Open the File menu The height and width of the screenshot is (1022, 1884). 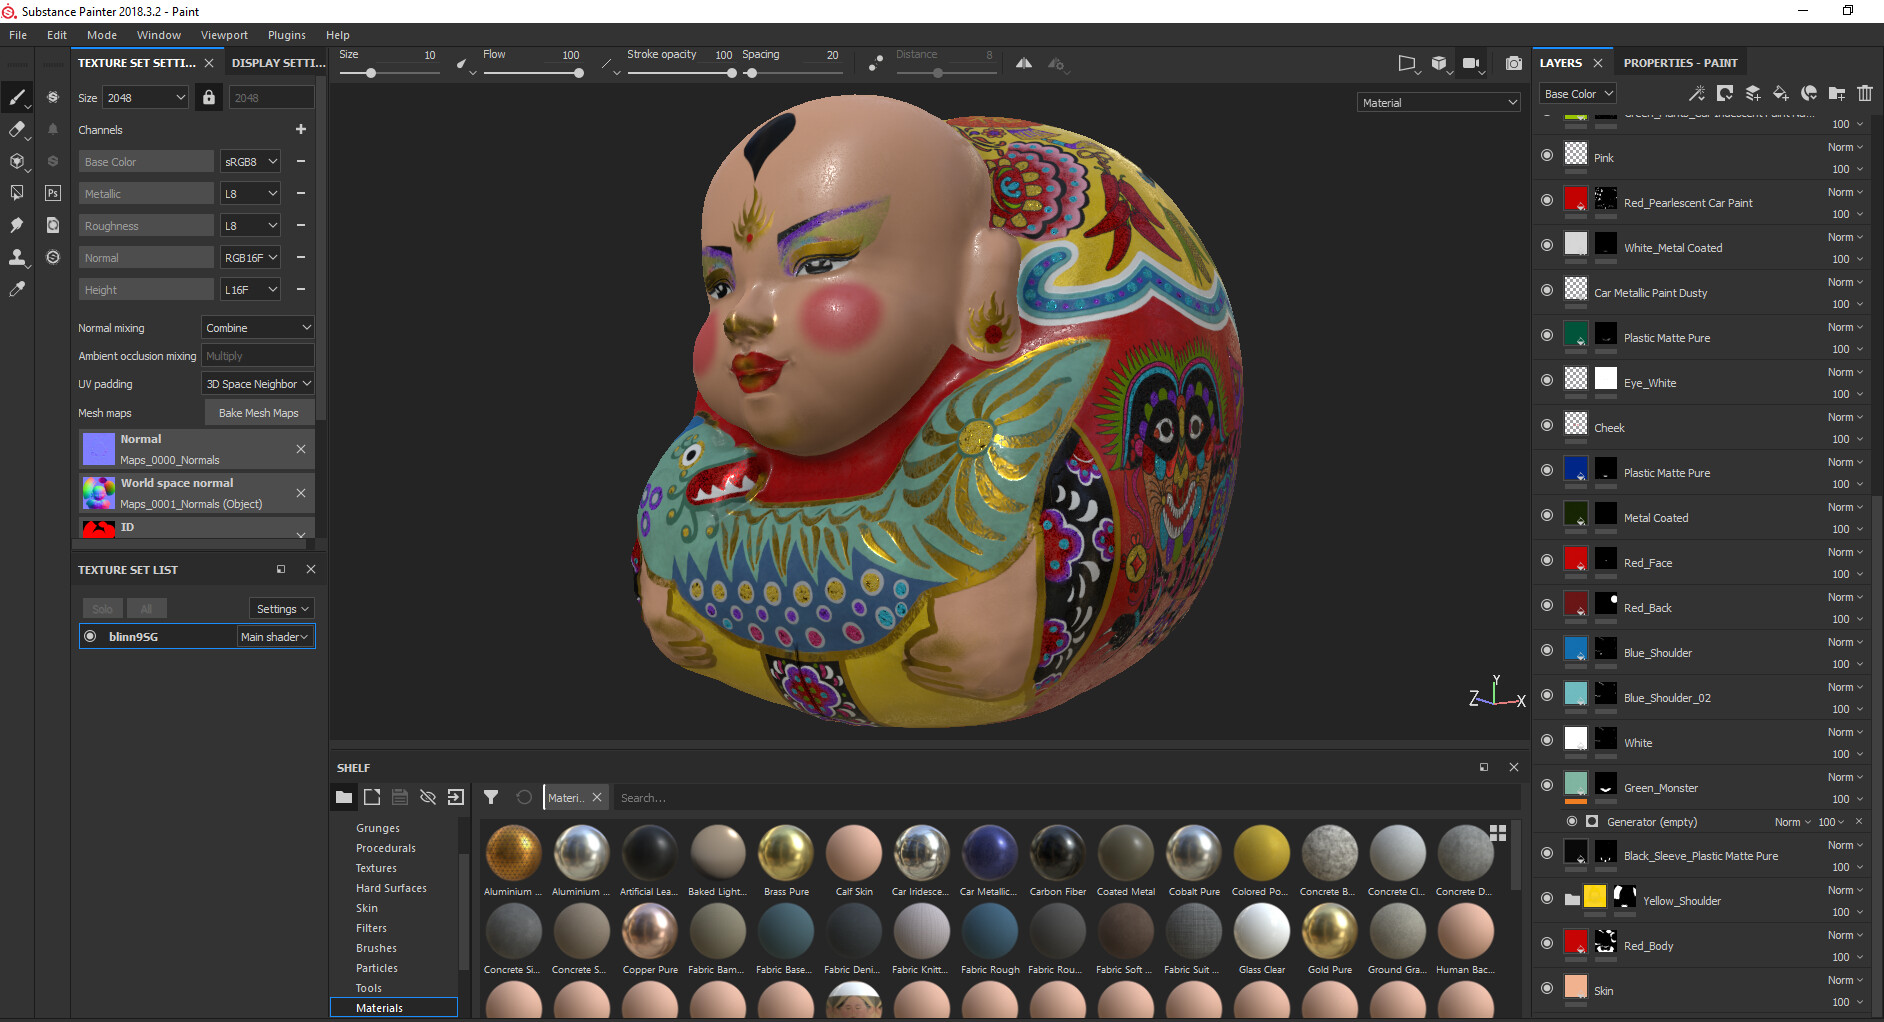tap(18, 35)
